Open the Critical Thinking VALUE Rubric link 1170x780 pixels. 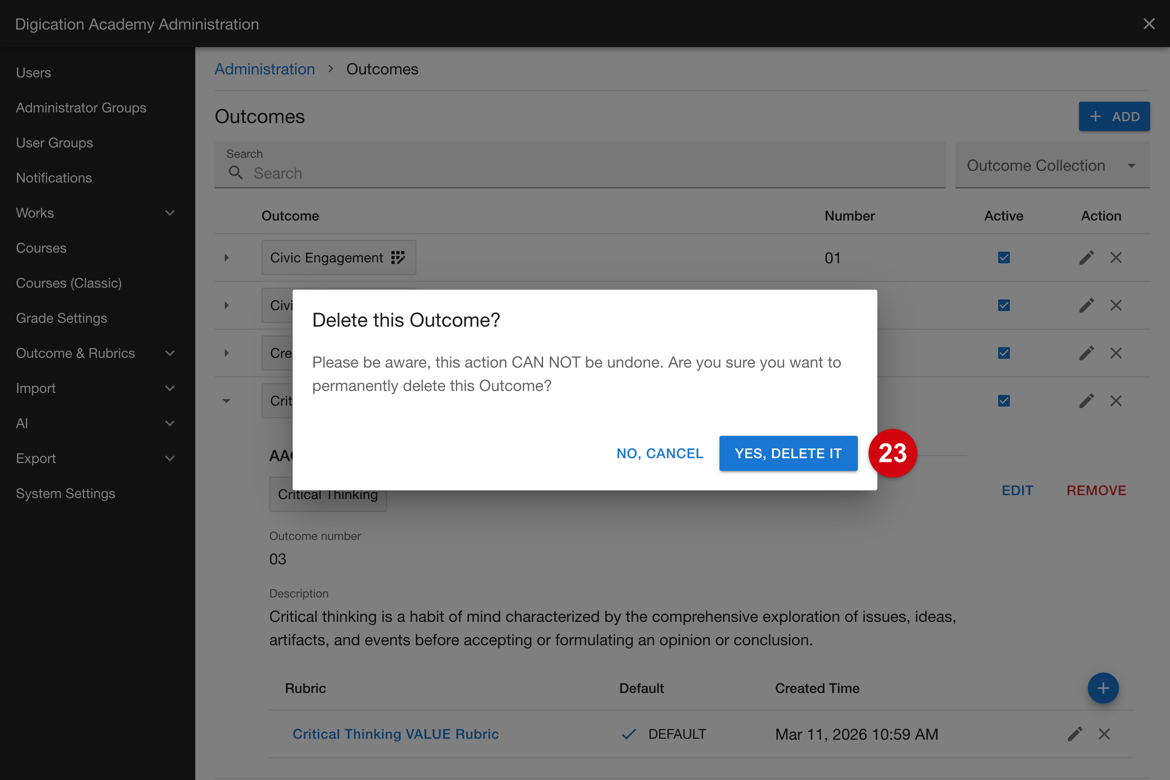395,734
